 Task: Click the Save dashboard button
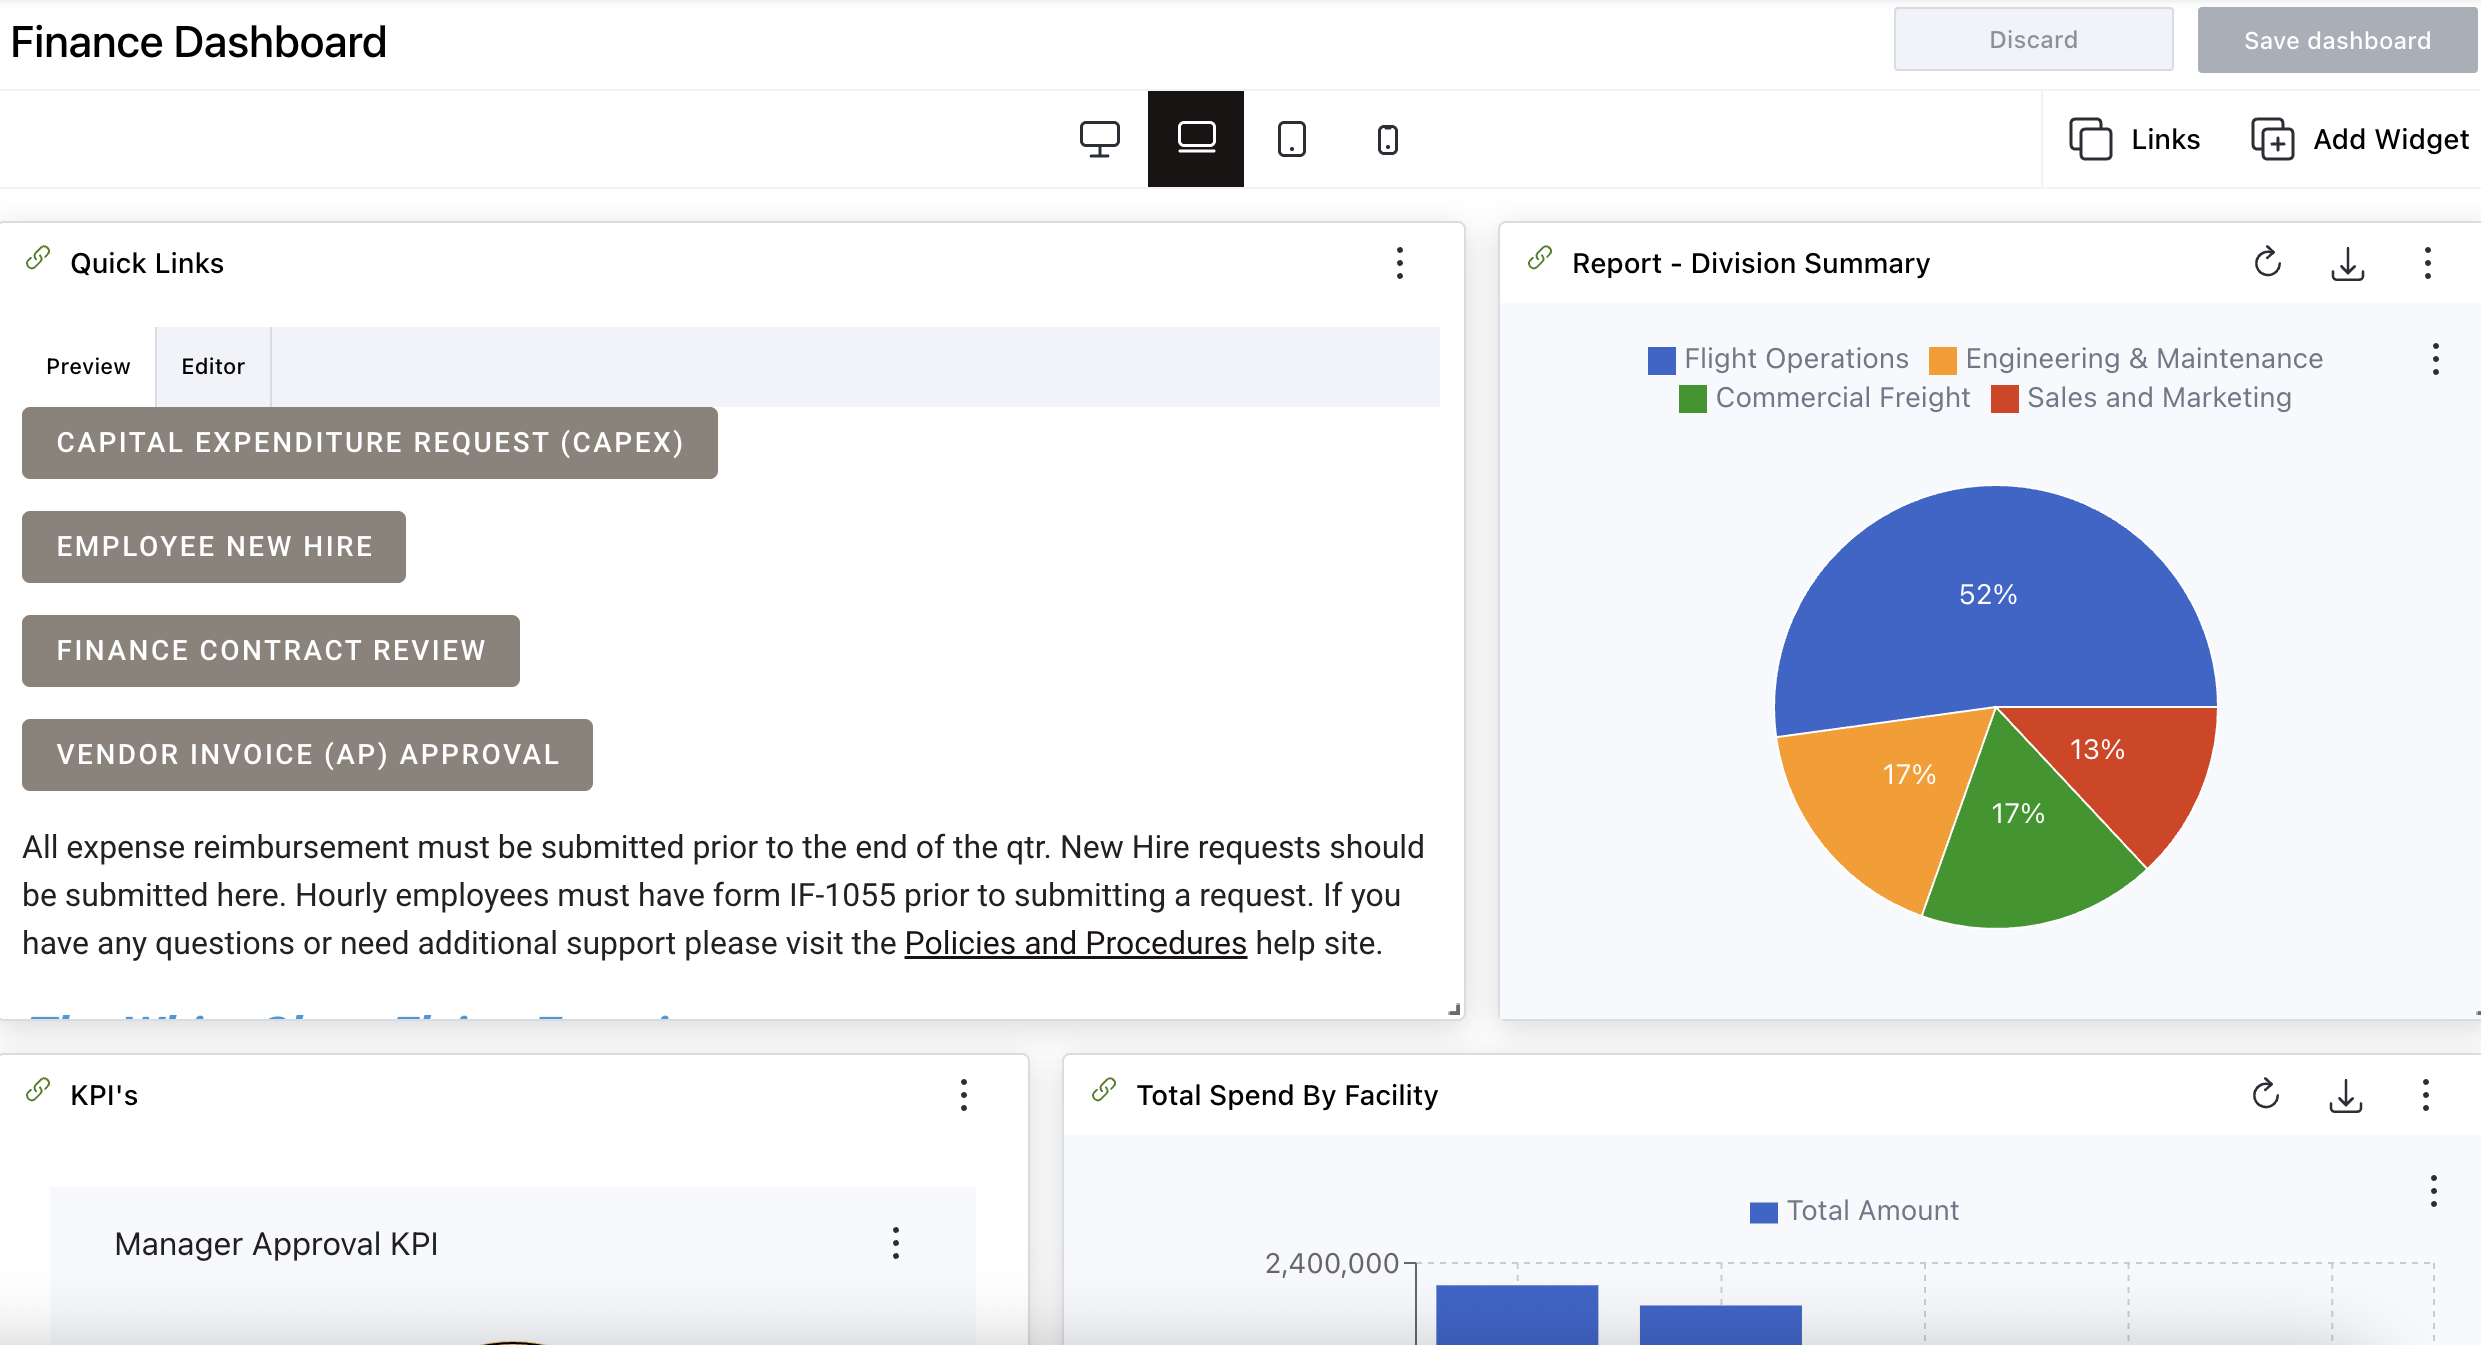click(2336, 40)
